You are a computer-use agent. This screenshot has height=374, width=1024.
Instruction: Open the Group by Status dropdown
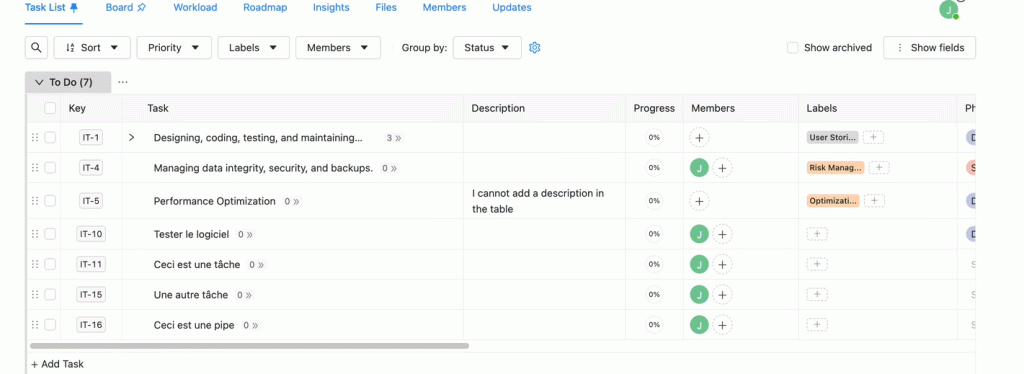pyautogui.click(x=487, y=48)
